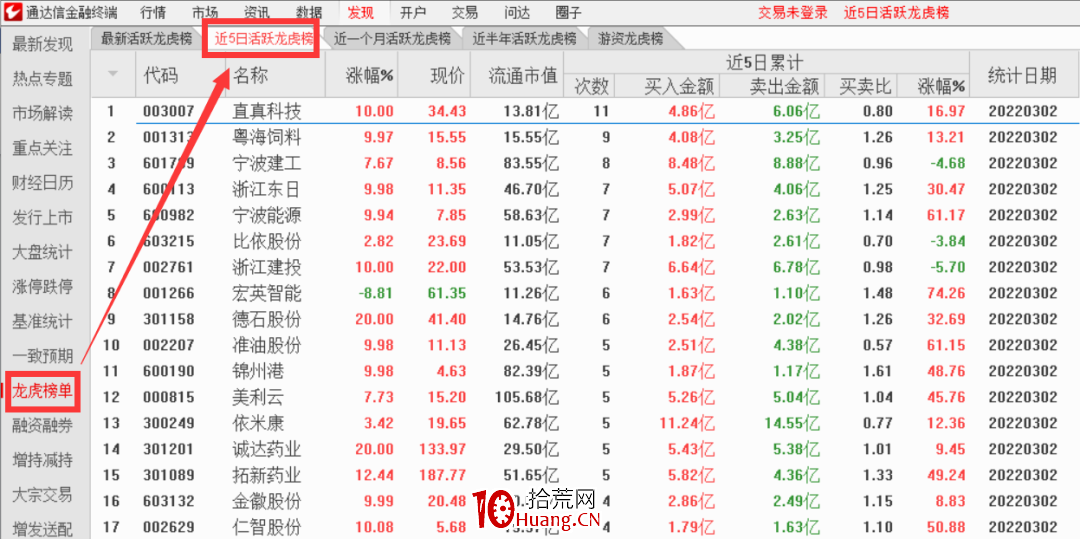Sort by the 买入金额 column header

[x=678, y=86]
